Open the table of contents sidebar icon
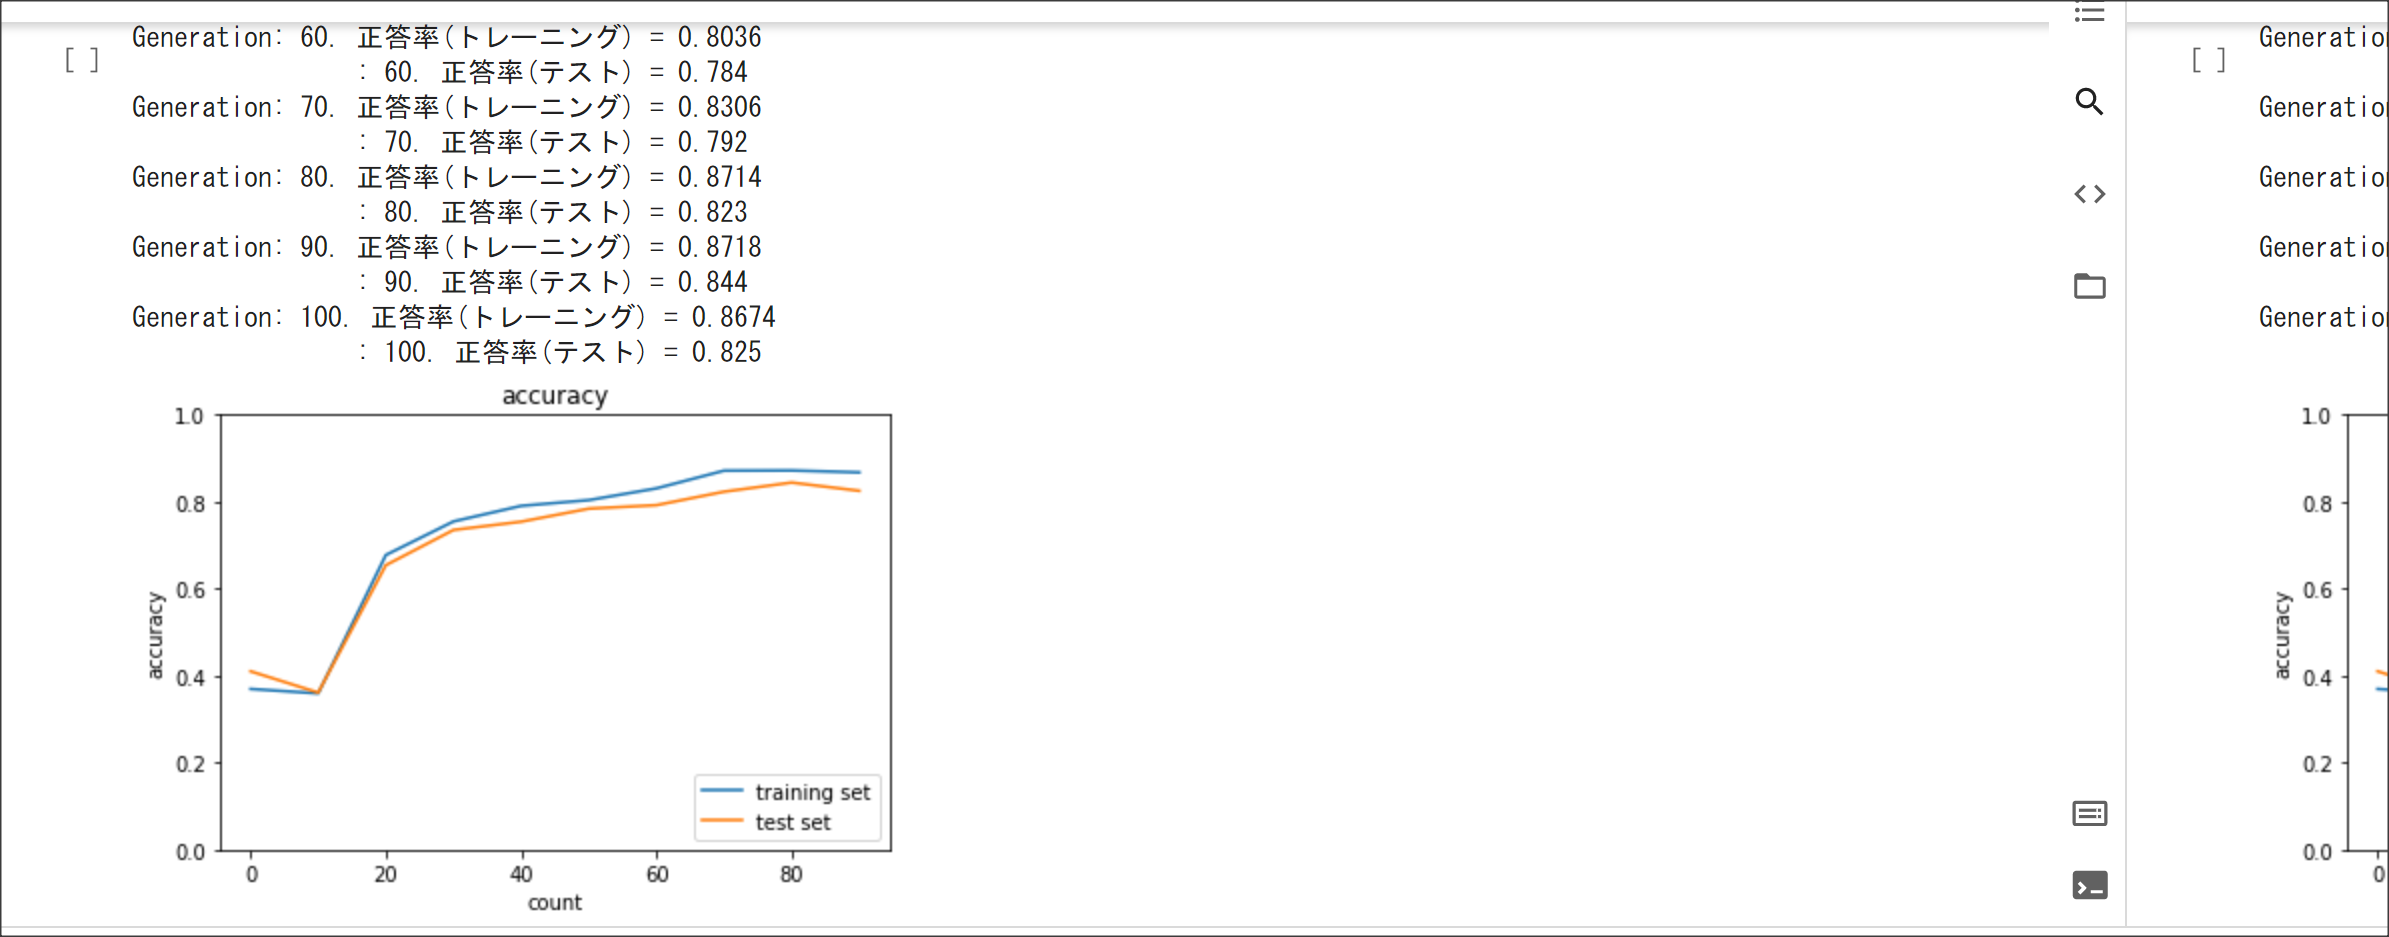 tap(2089, 13)
